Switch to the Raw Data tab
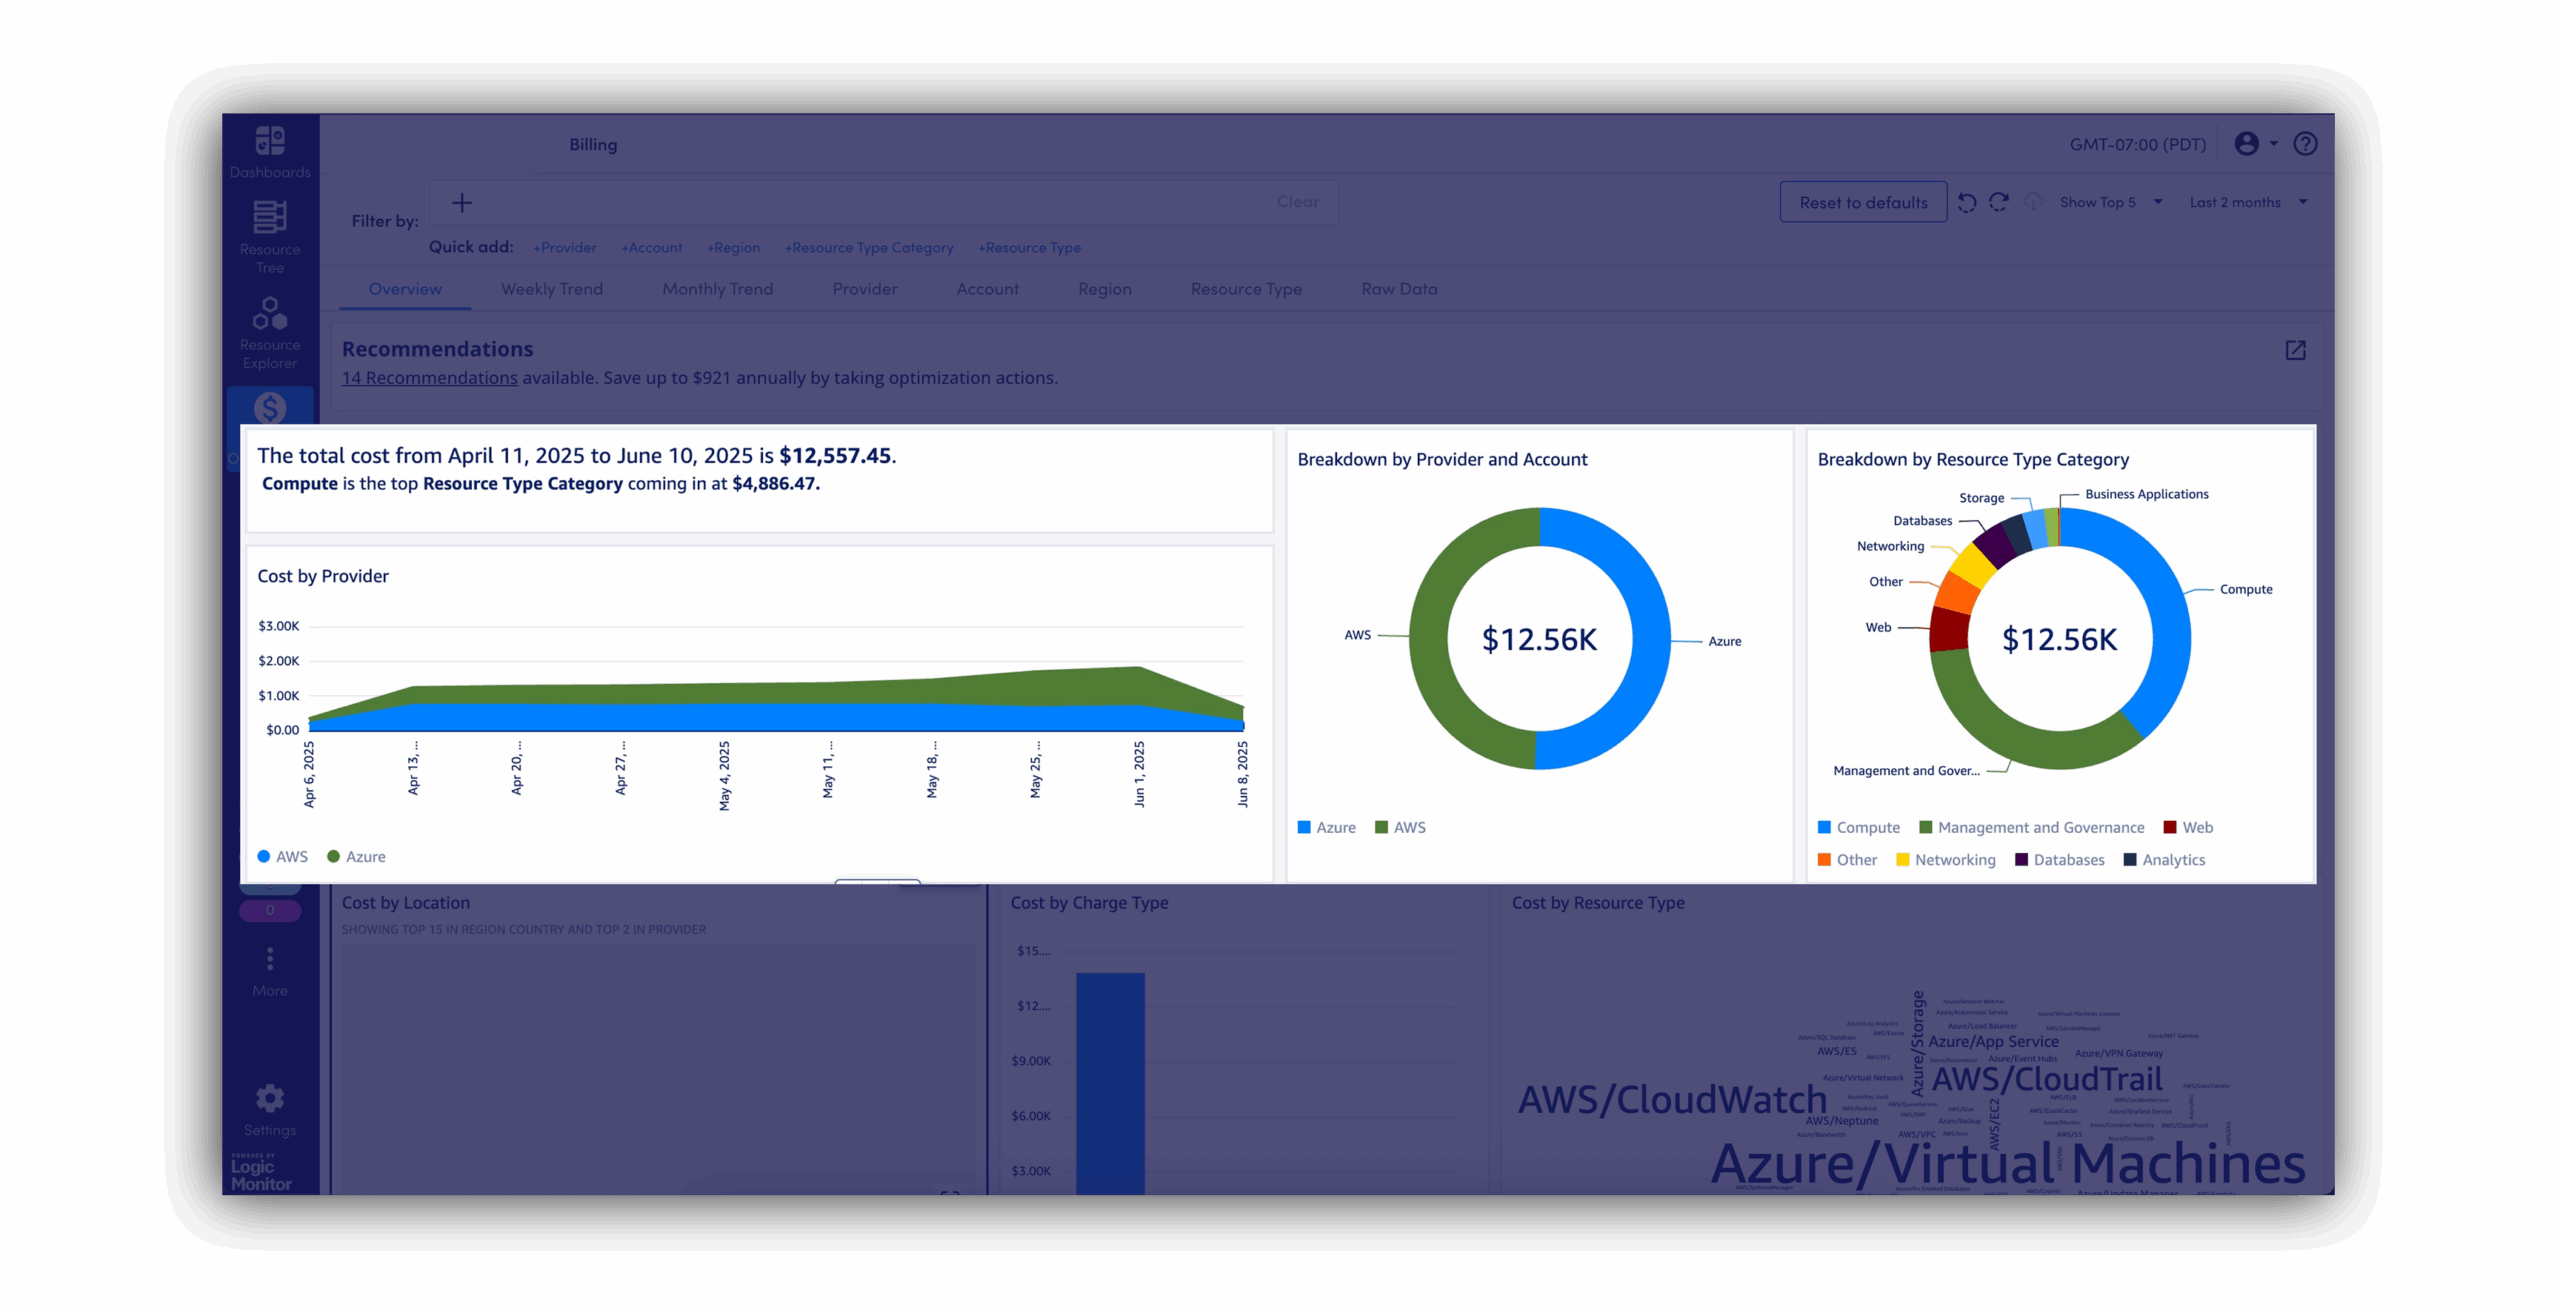The width and height of the screenshot is (2560, 1310). tap(1399, 289)
